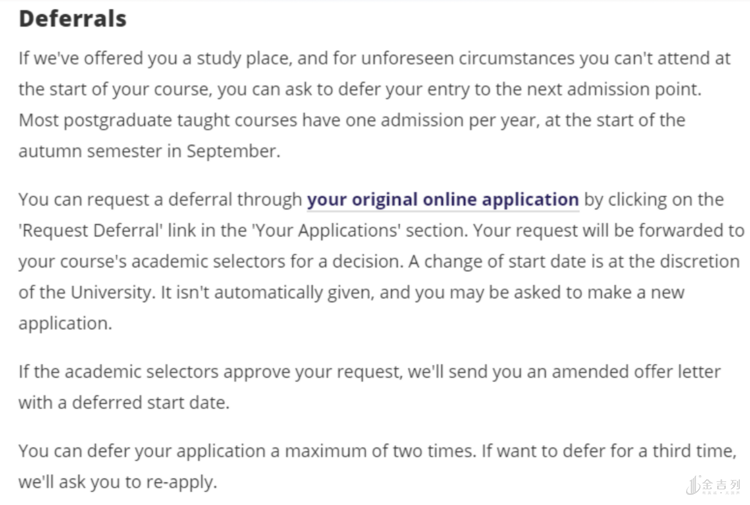Click the text 'You can request a deferral through'

(x=160, y=199)
